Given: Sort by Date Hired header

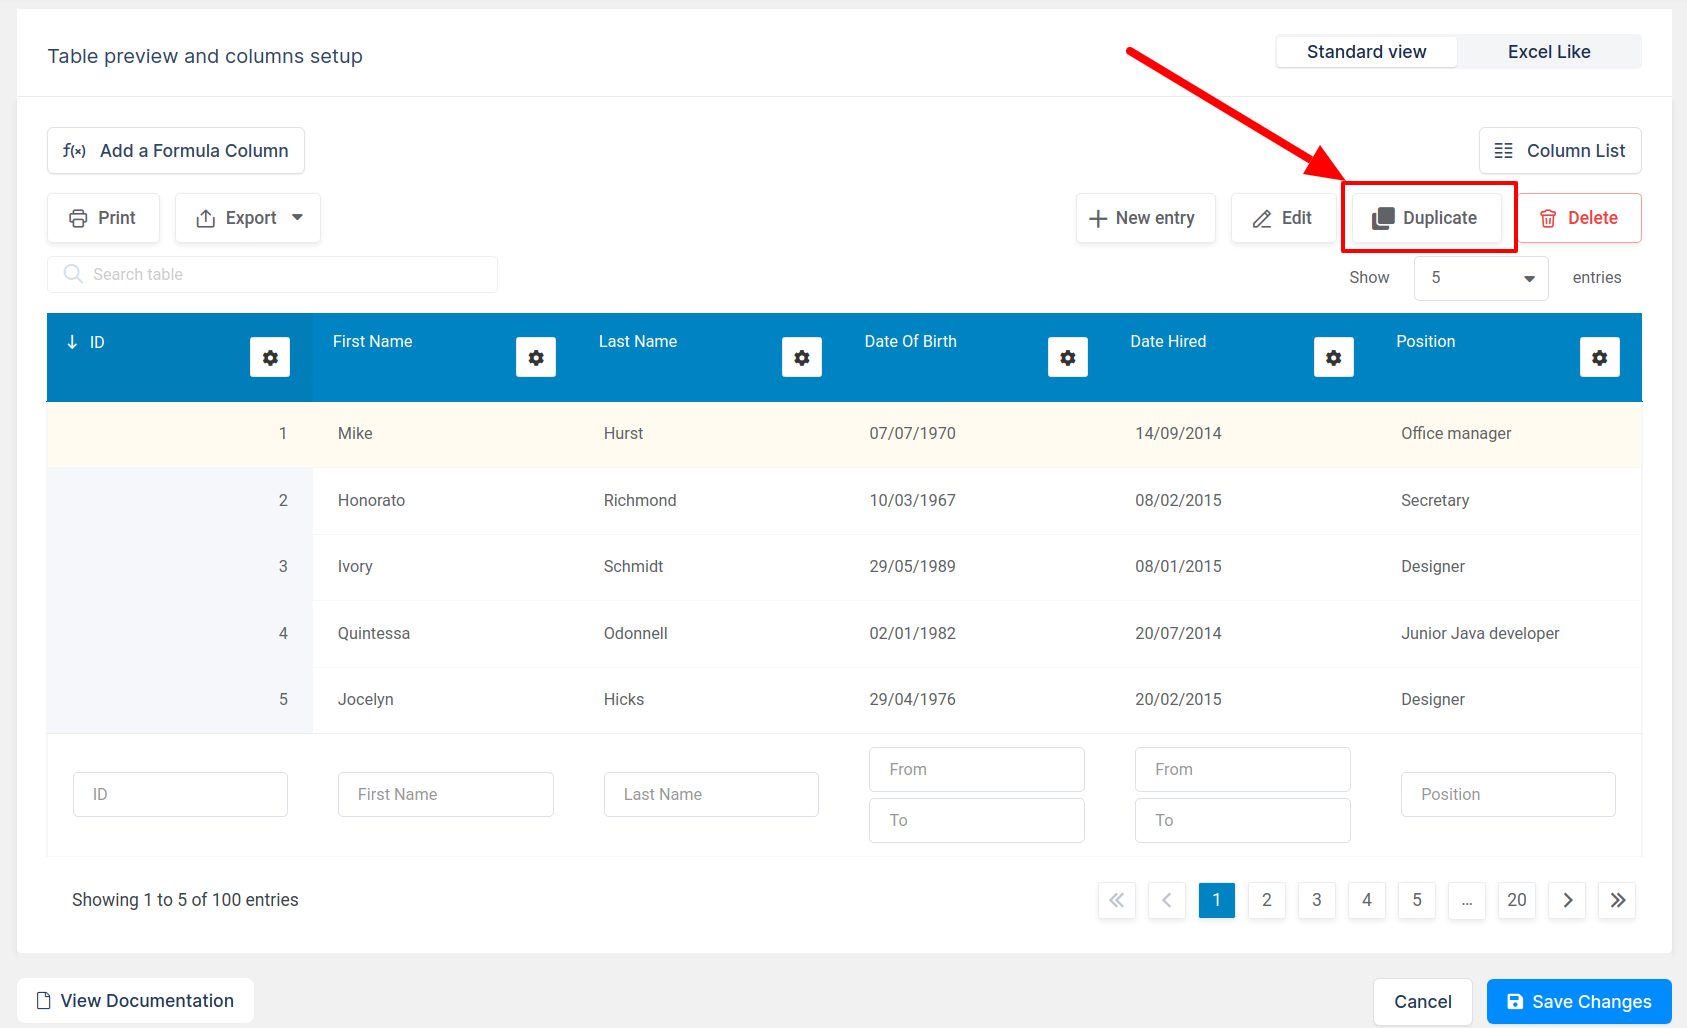Looking at the screenshot, I should [1168, 341].
